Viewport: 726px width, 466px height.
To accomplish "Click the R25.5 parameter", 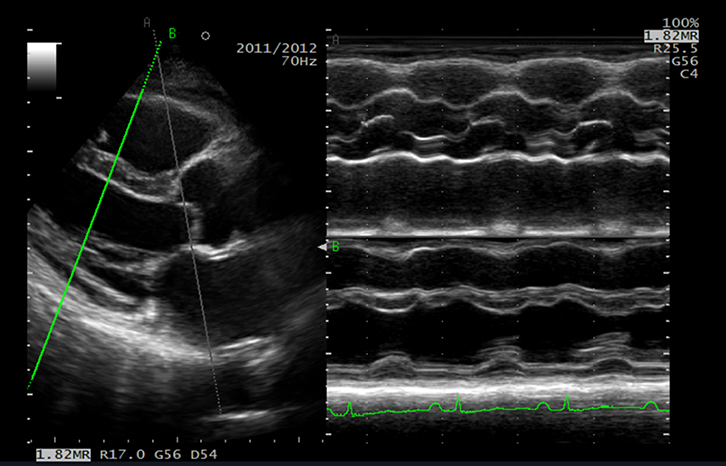I will click(674, 47).
